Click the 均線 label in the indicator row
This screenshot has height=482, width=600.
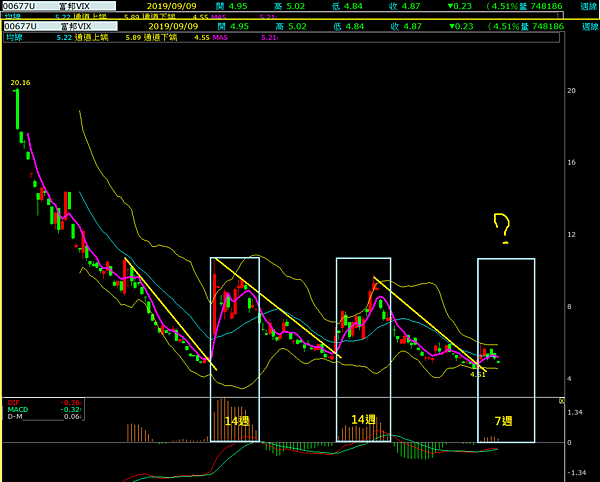[x=14, y=37]
